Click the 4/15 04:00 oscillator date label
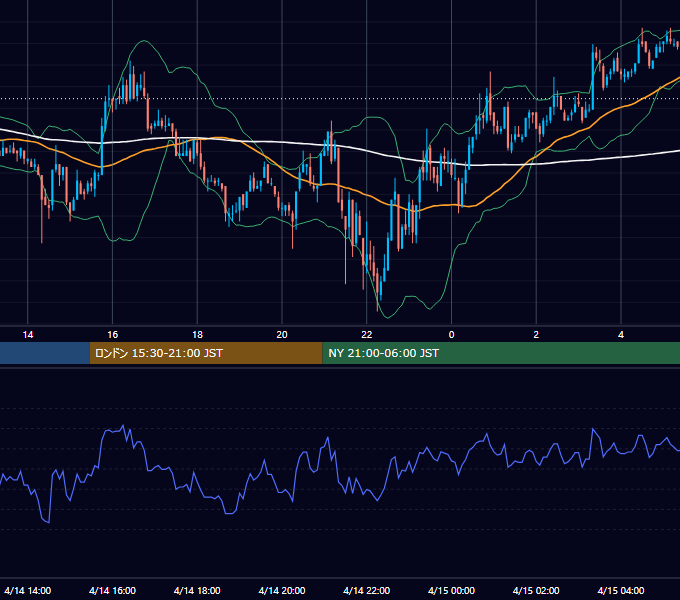The width and height of the screenshot is (680, 600). click(x=621, y=590)
